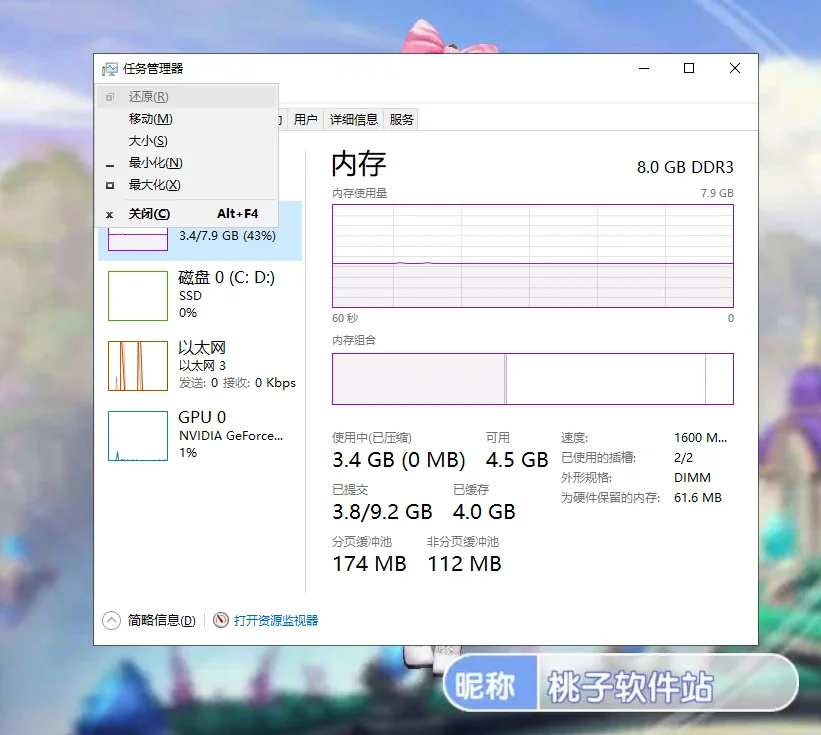Click the slots used value 2/2
The image size is (821, 735).
[683, 458]
